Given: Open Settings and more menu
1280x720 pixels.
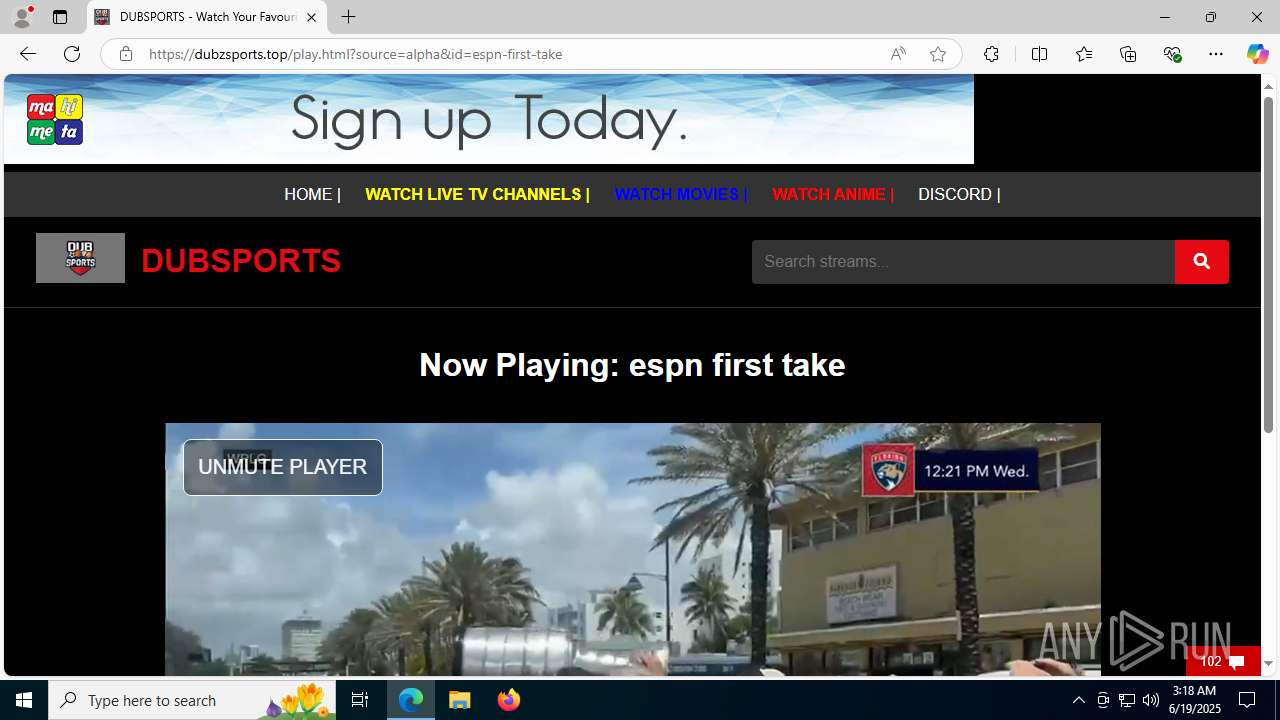Looking at the screenshot, I should tap(1216, 54).
